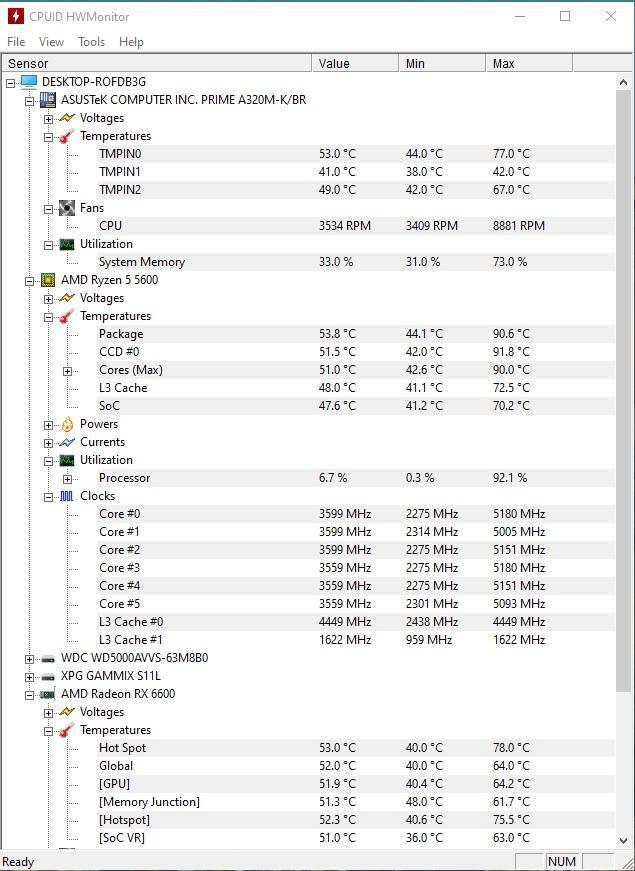Viewport: 635px width, 871px height.
Task: Expand the motherboard Voltages node
Action: click(49, 119)
